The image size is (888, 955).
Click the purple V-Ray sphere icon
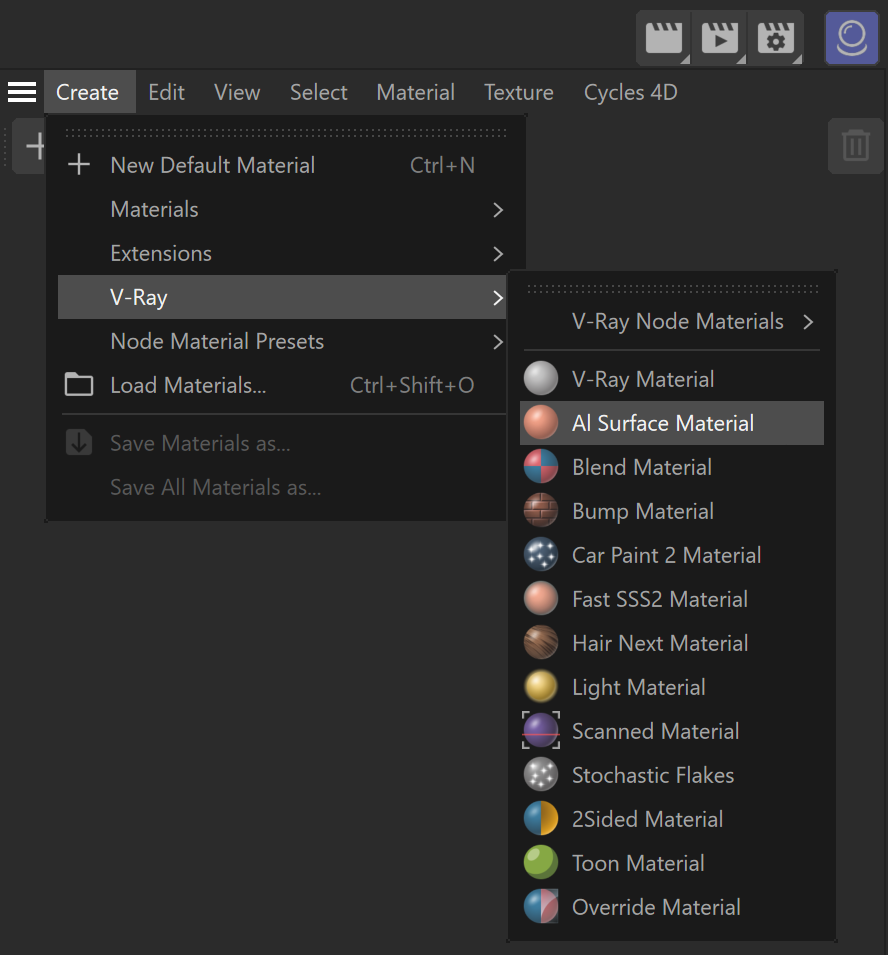pos(851,38)
